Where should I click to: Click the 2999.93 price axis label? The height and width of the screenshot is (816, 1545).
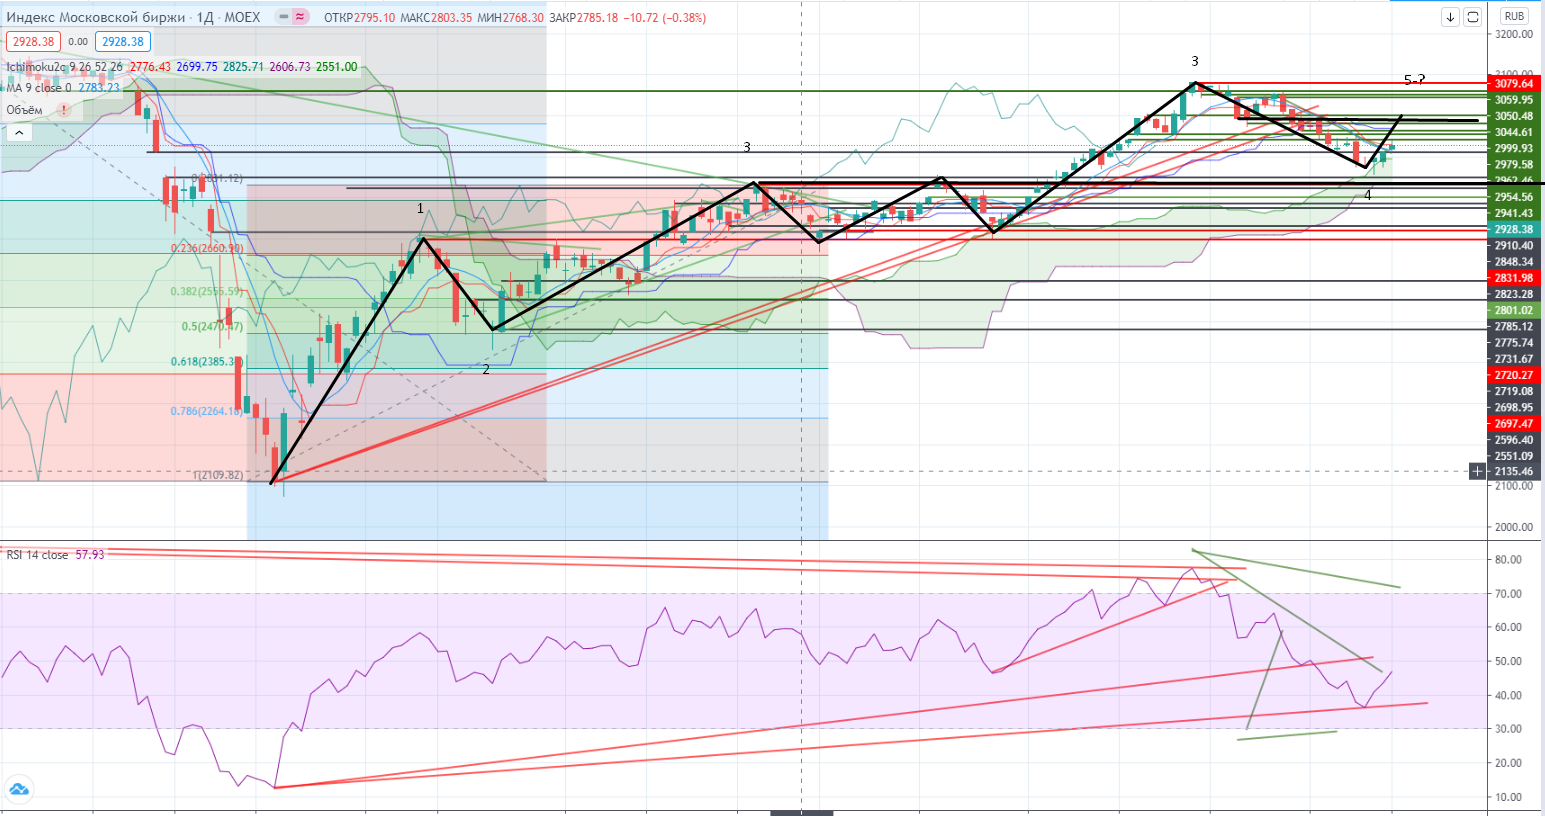pyautogui.click(x=1514, y=149)
